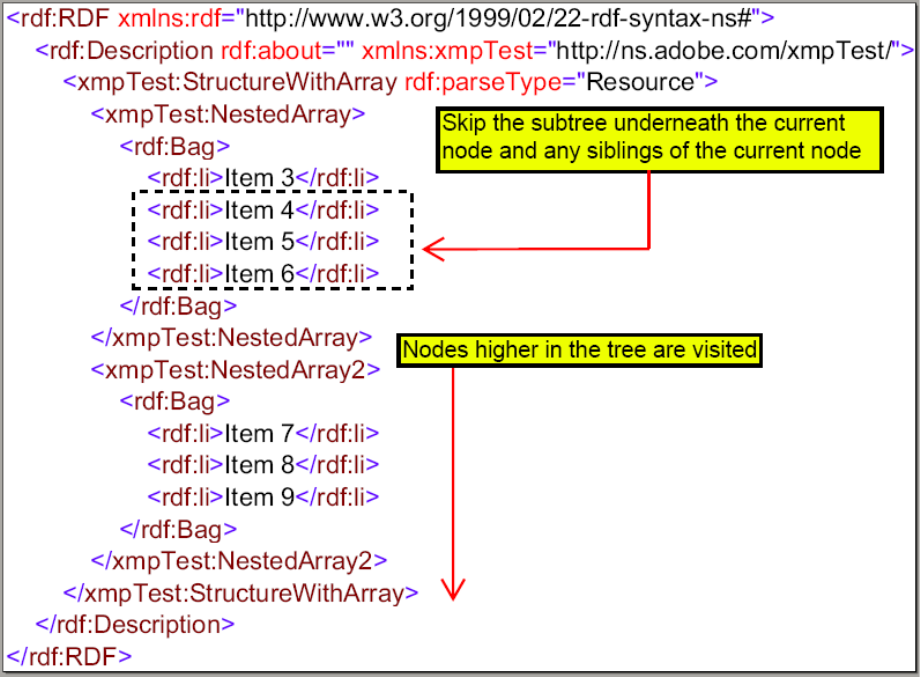Click the xmpTest:StructureWithArray opening tag
Screen dimensions: 920x677
pyautogui.click(x=390, y=82)
